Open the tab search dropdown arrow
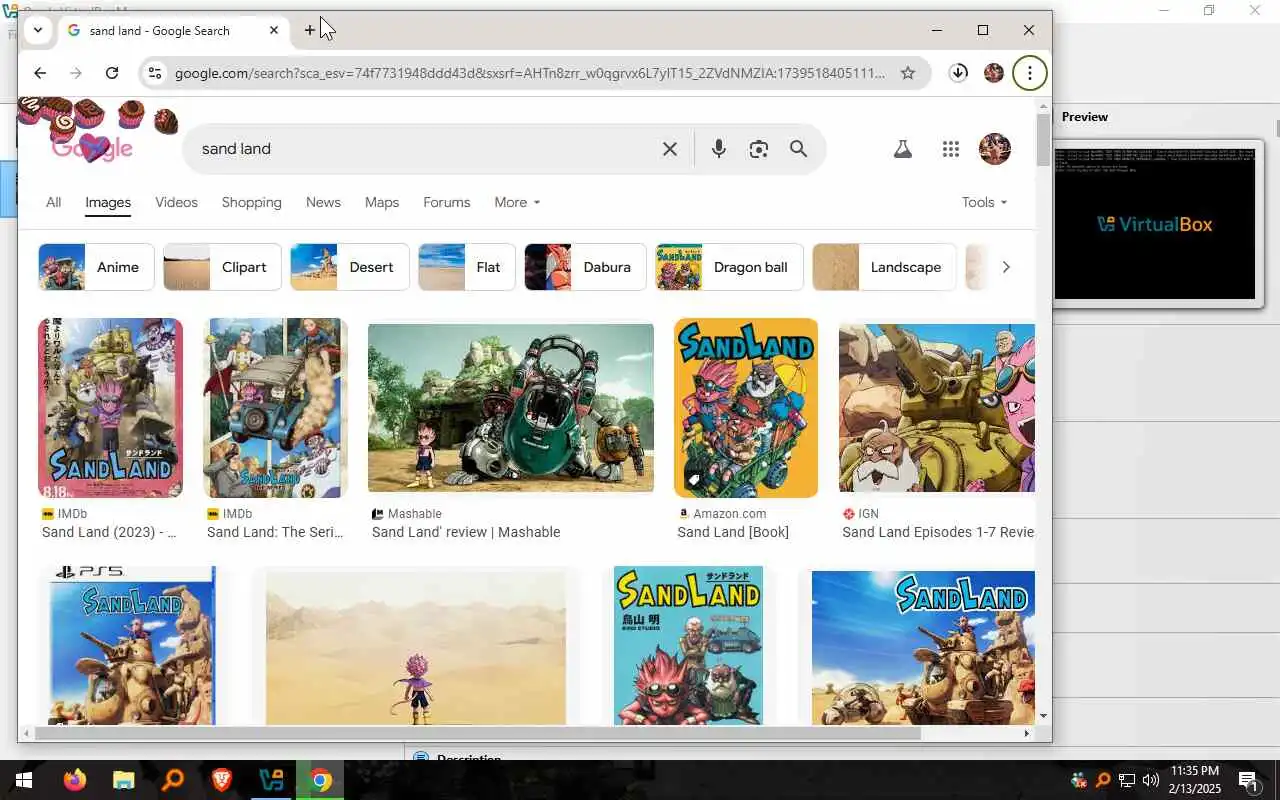Screen dimensions: 1280x800 pyautogui.click(x=38, y=30)
